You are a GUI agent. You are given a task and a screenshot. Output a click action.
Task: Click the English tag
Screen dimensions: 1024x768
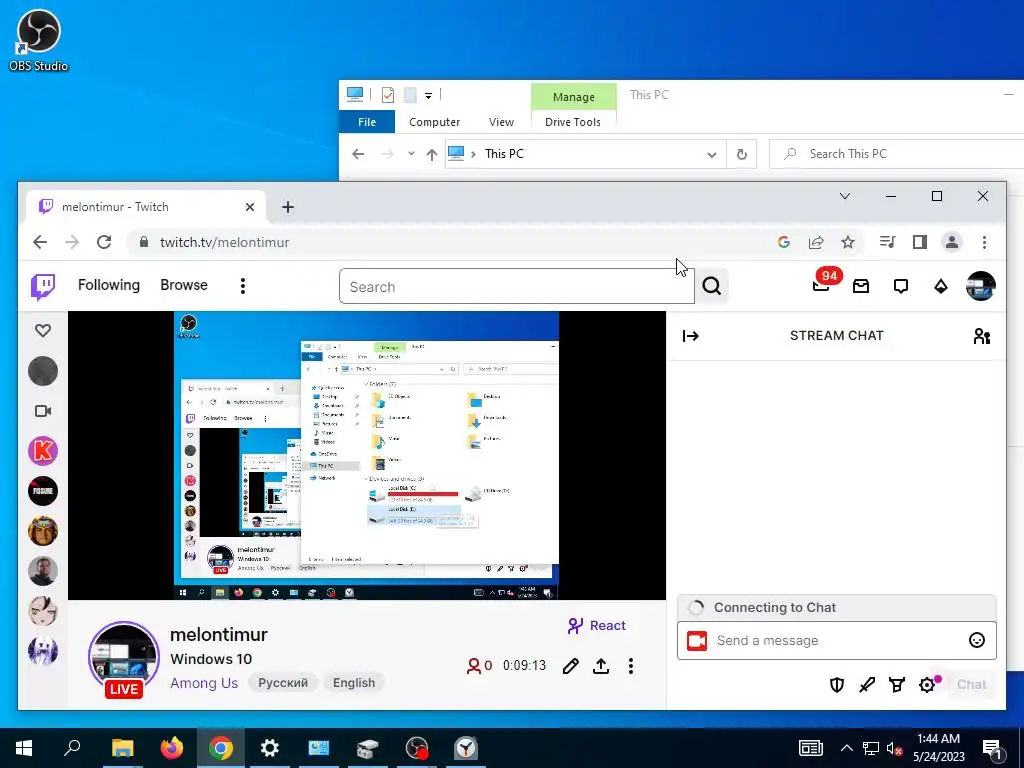[354, 683]
